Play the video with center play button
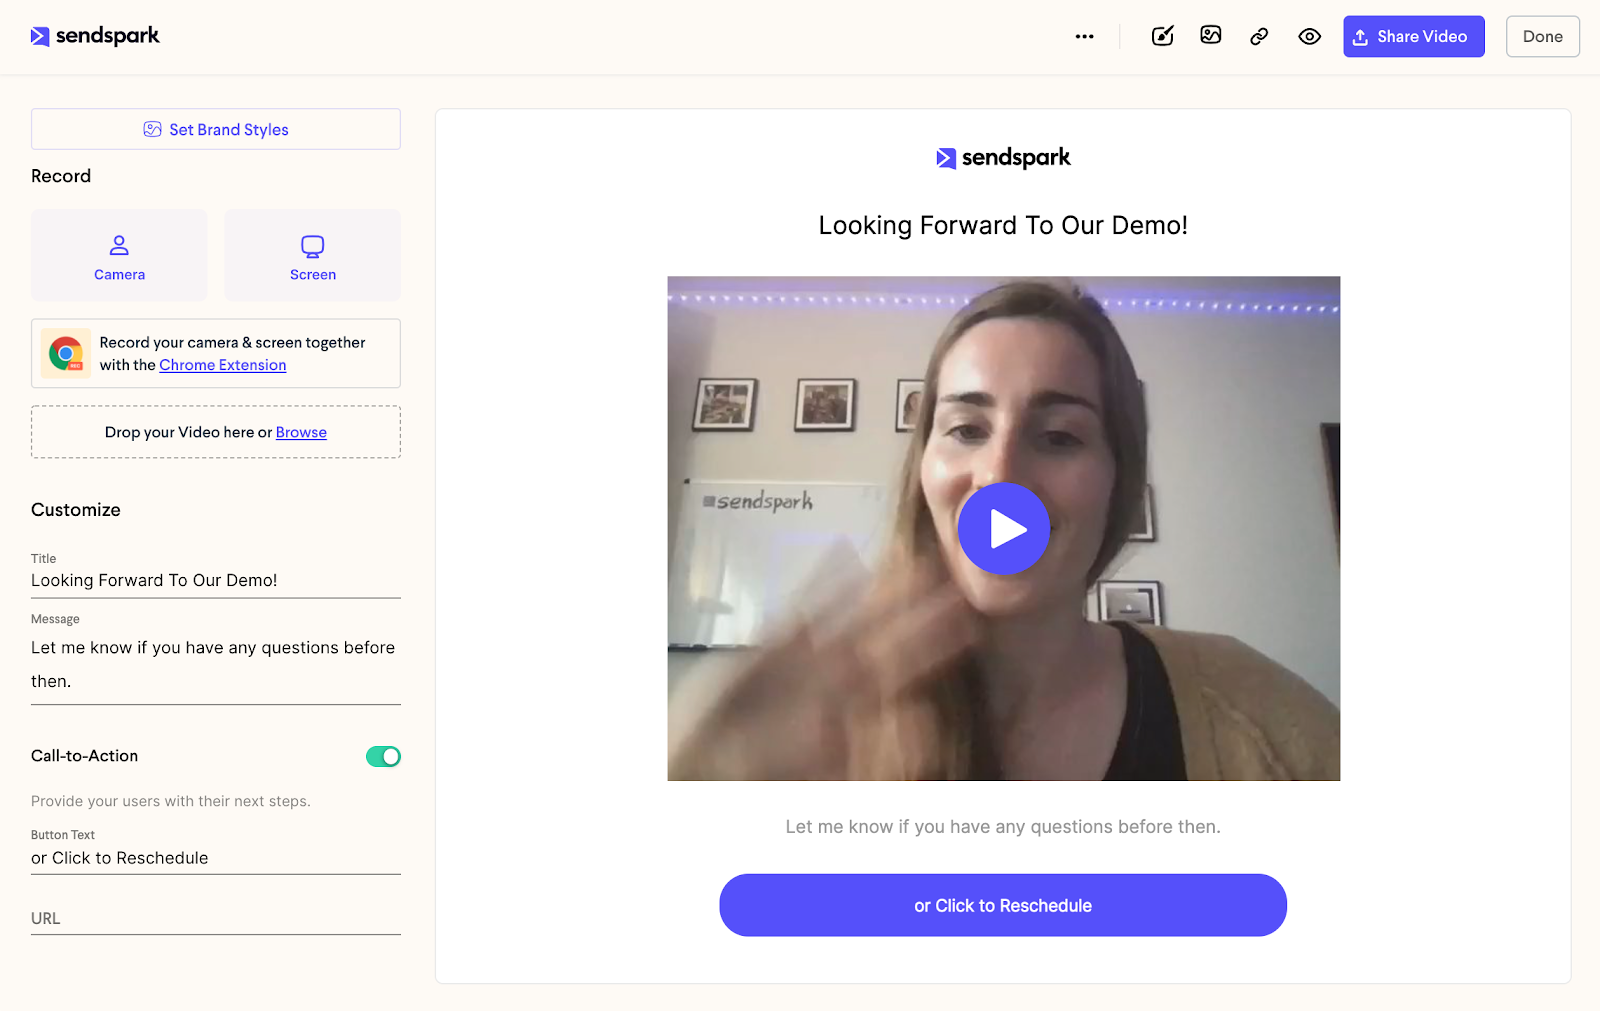1600x1011 pixels. 1004,529
